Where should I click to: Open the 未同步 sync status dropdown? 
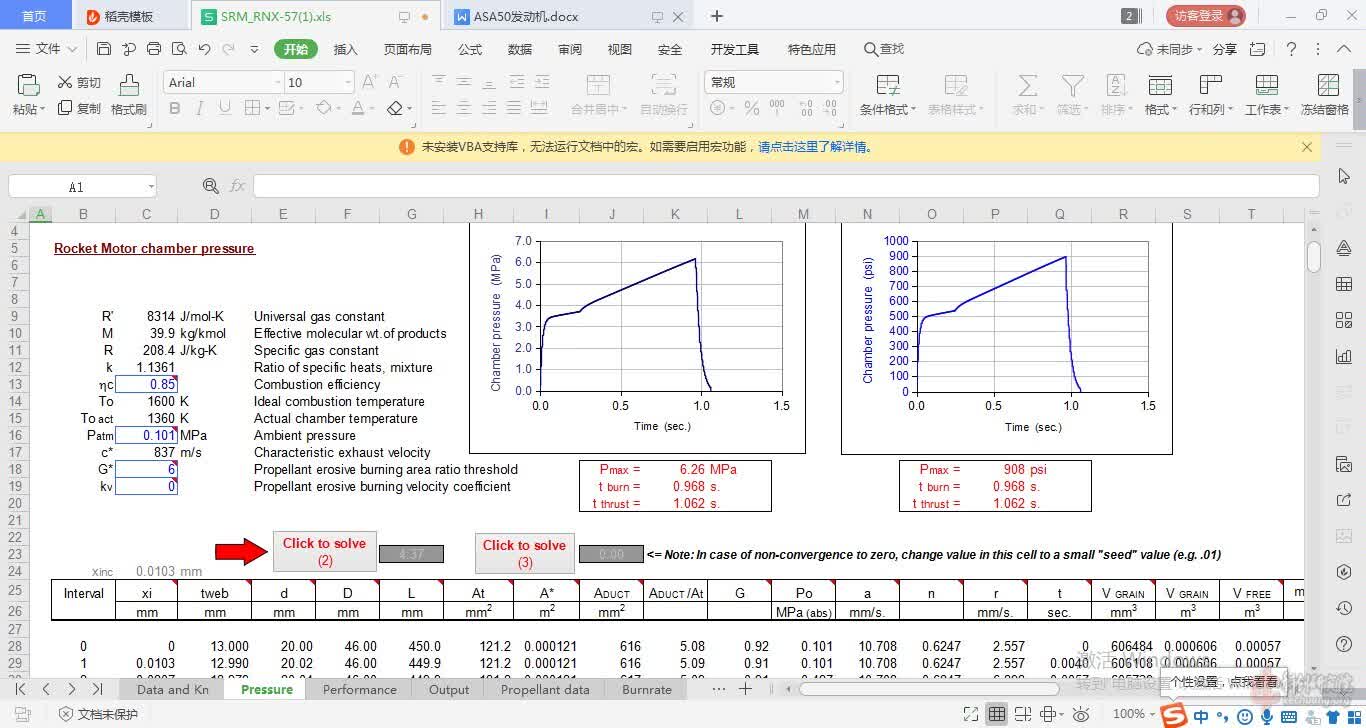pos(1170,49)
